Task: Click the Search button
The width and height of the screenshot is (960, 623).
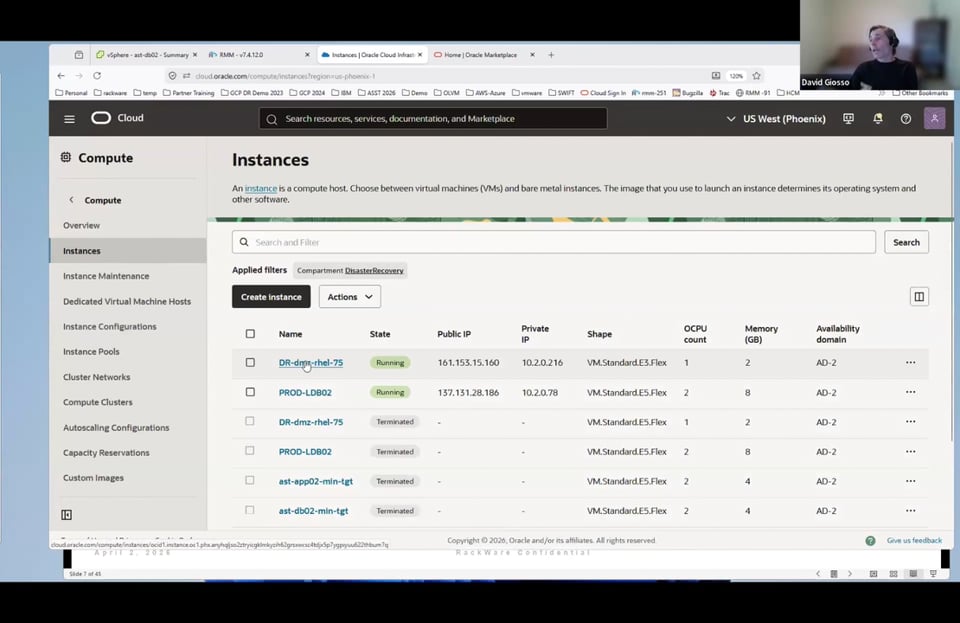Action: tap(906, 242)
